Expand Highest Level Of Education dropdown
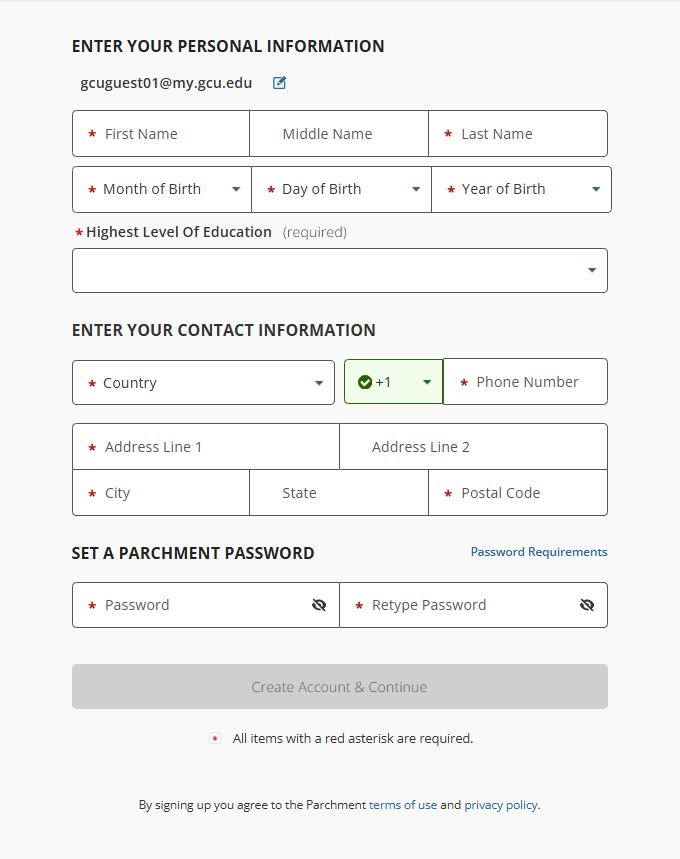 tap(340, 271)
